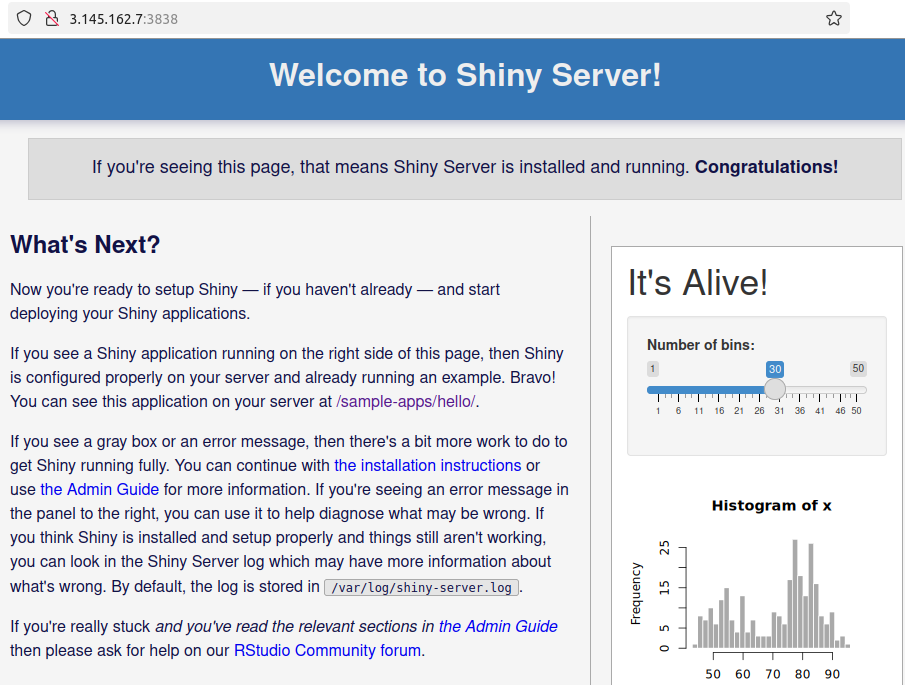Click the address bar showing 3.145.162.7:3838

click(428, 18)
